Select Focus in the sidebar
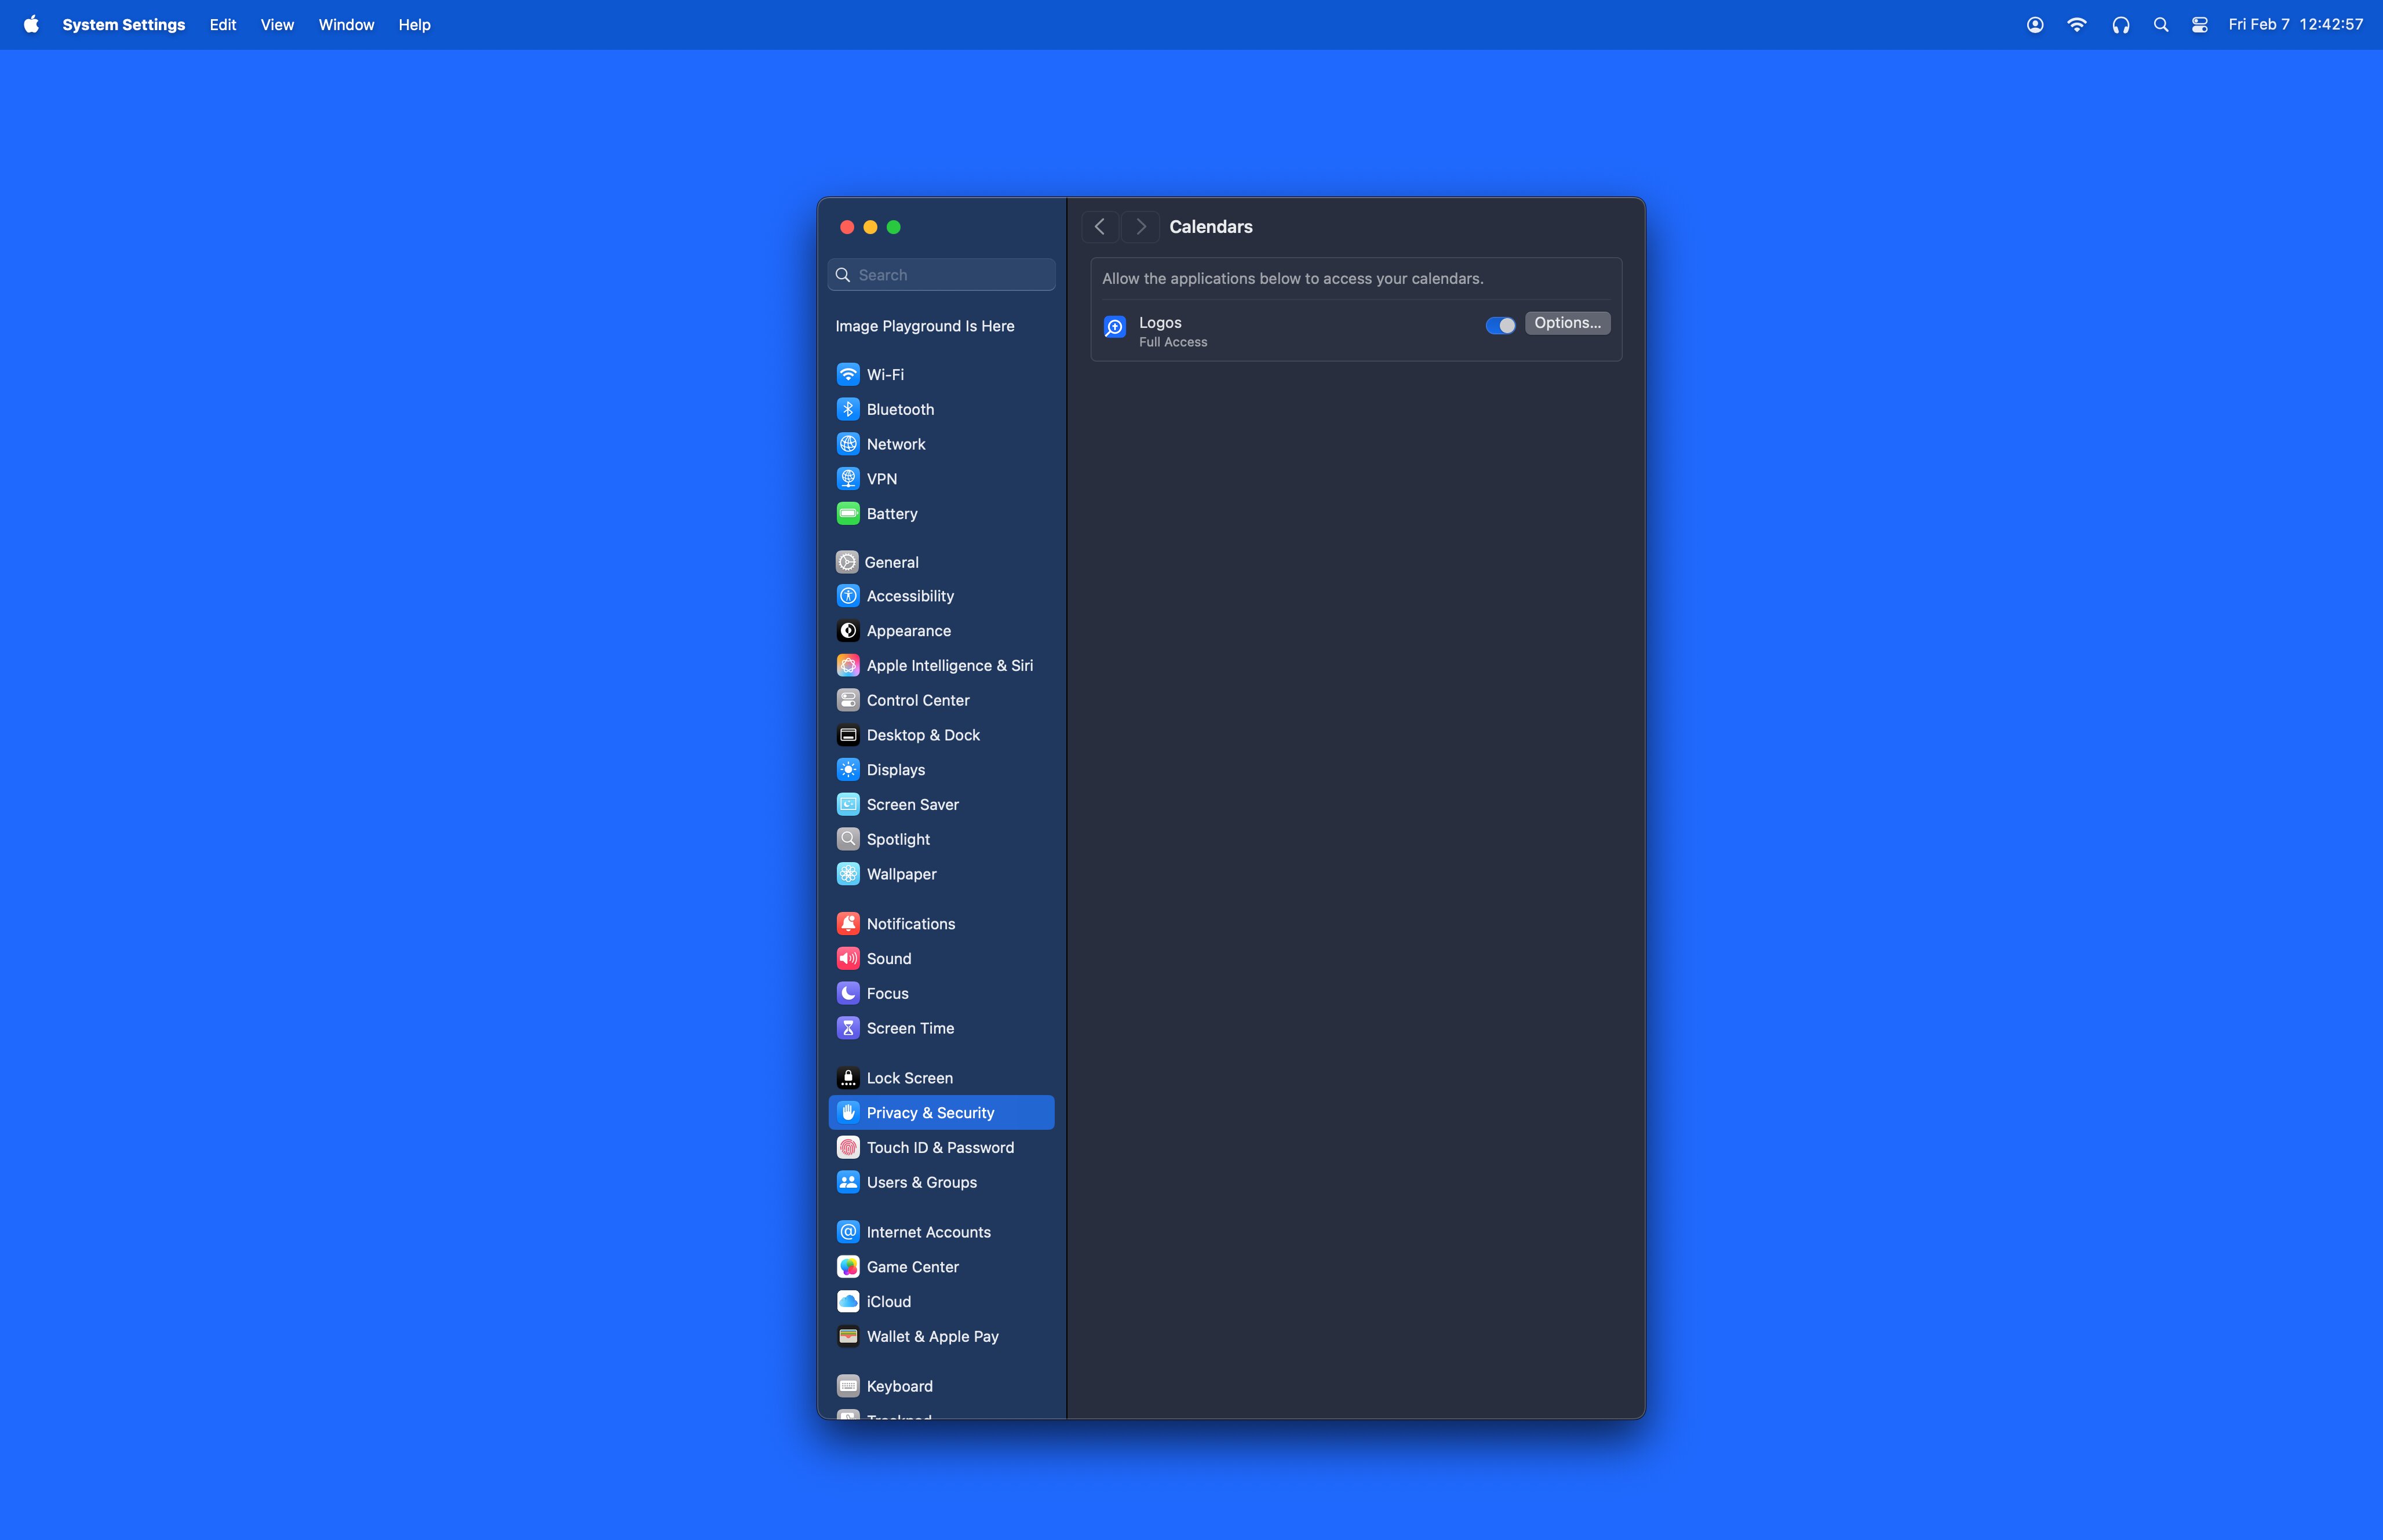Screen dimensions: 2383x1540 [941, 993]
